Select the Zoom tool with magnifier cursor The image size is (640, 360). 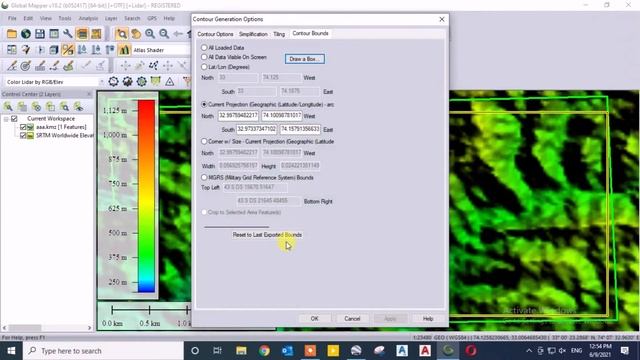(121, 34)
